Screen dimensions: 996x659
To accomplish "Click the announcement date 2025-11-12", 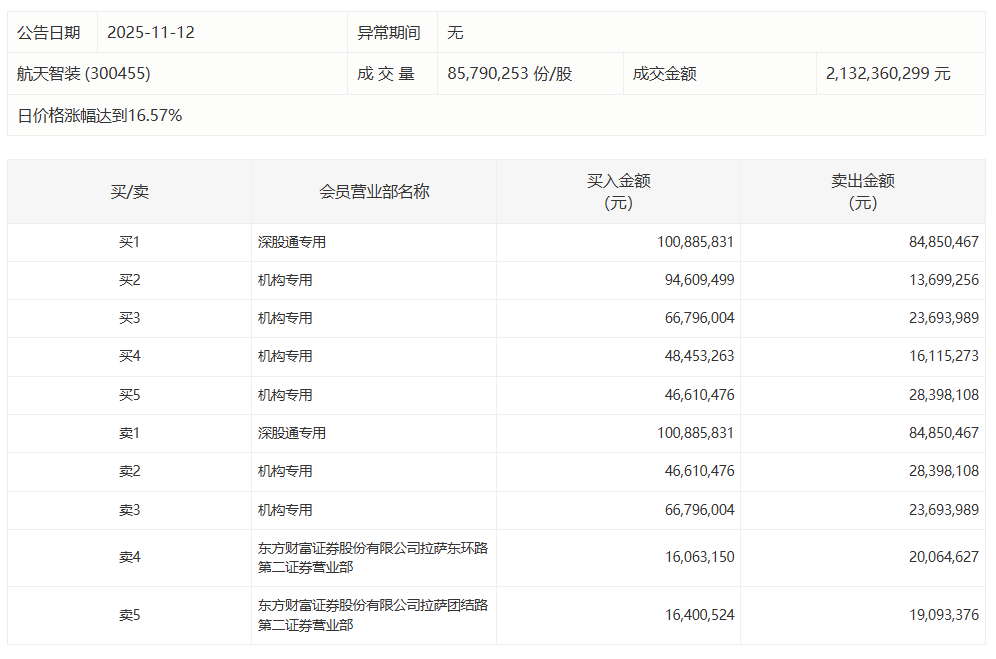I will [151, 33].
